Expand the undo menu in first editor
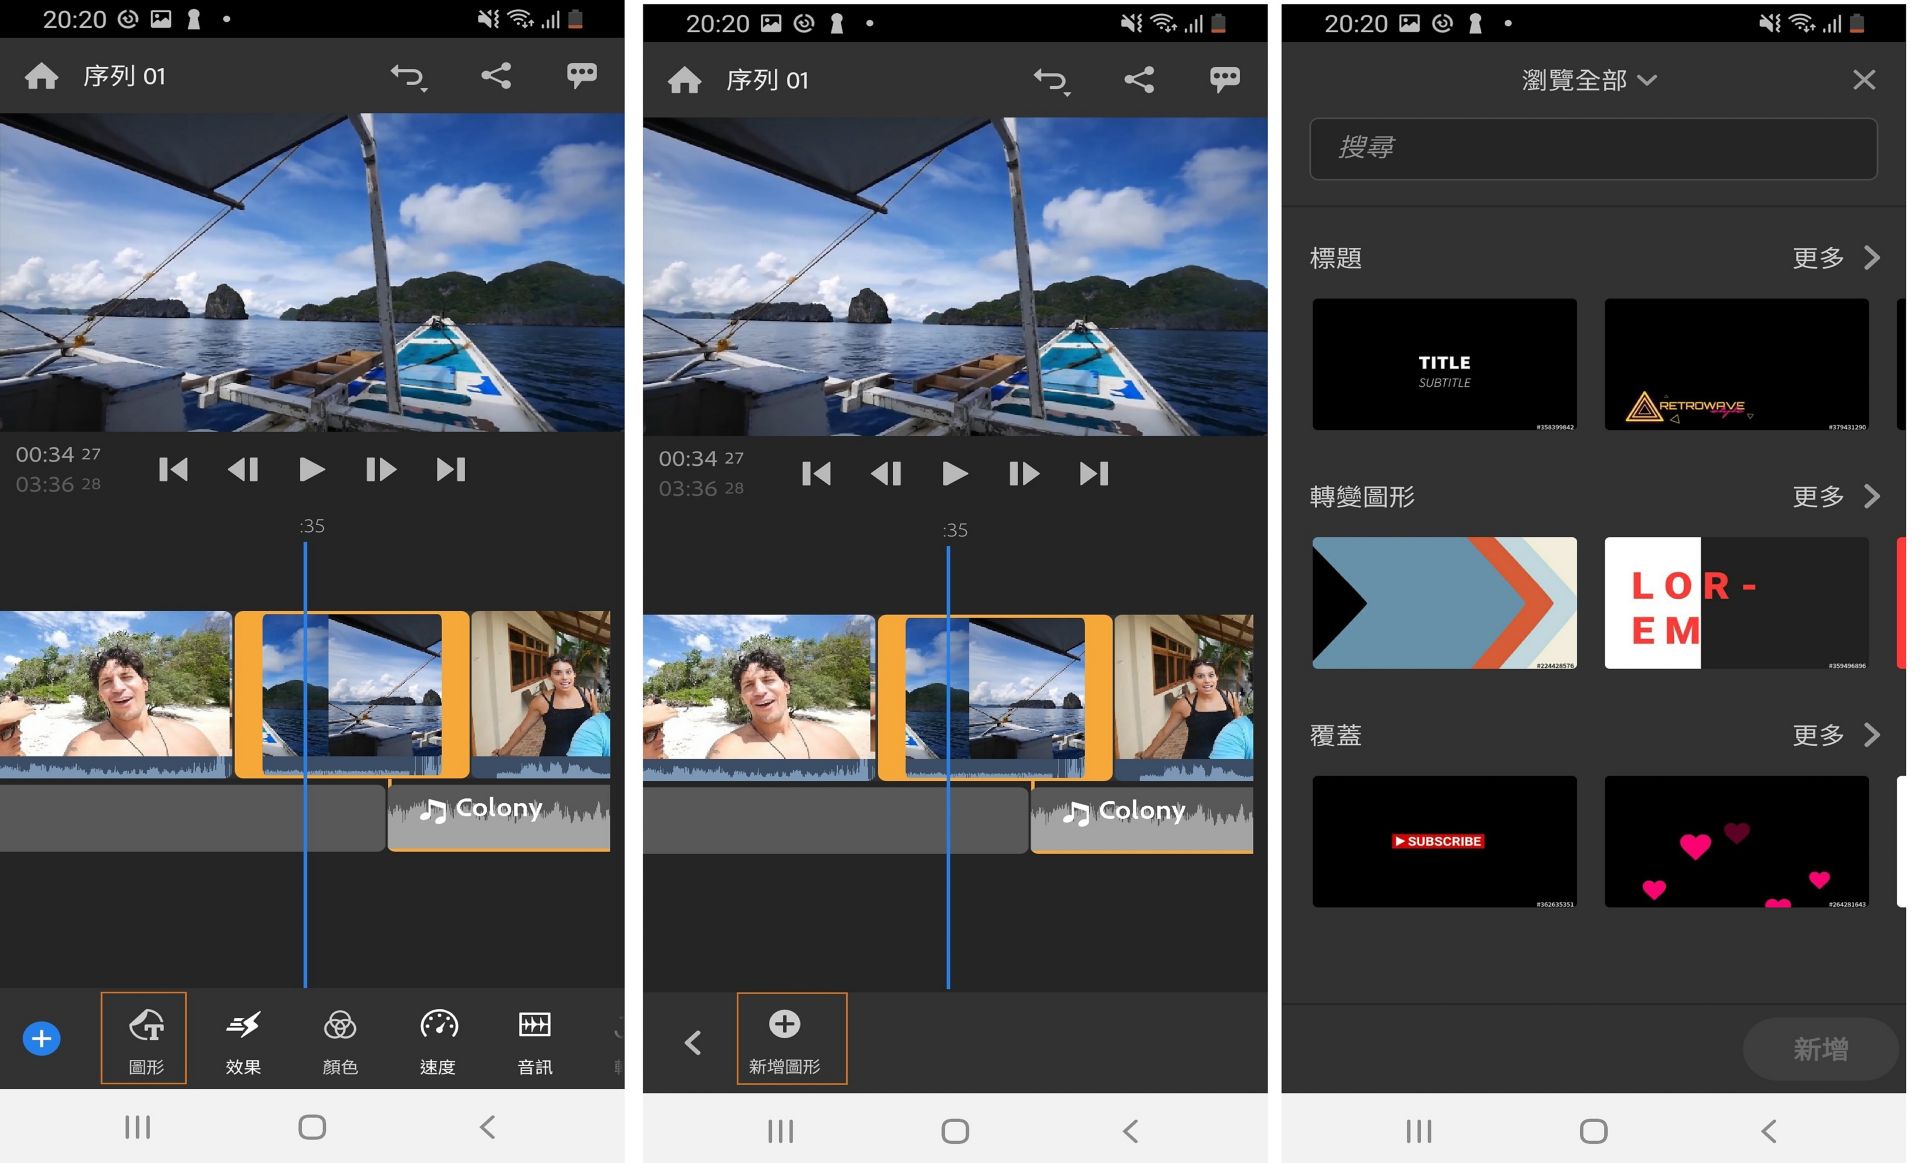 409,77
